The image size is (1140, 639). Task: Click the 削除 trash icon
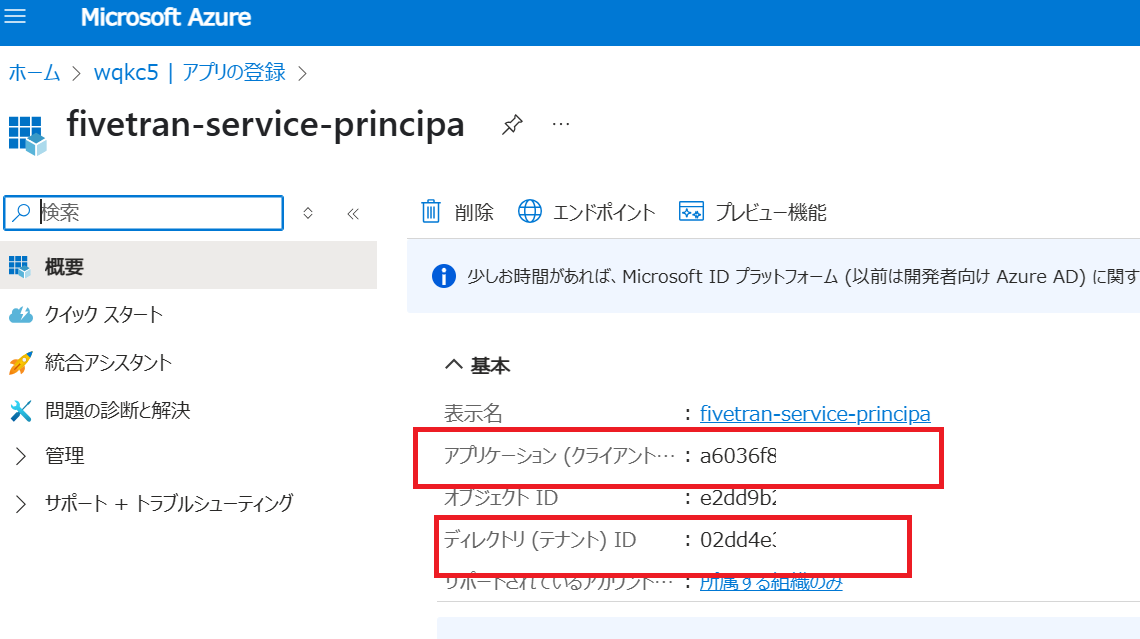[430, 211]
